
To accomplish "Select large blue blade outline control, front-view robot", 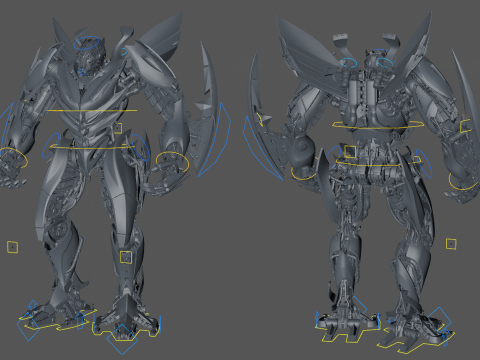I will coord(215,139).
